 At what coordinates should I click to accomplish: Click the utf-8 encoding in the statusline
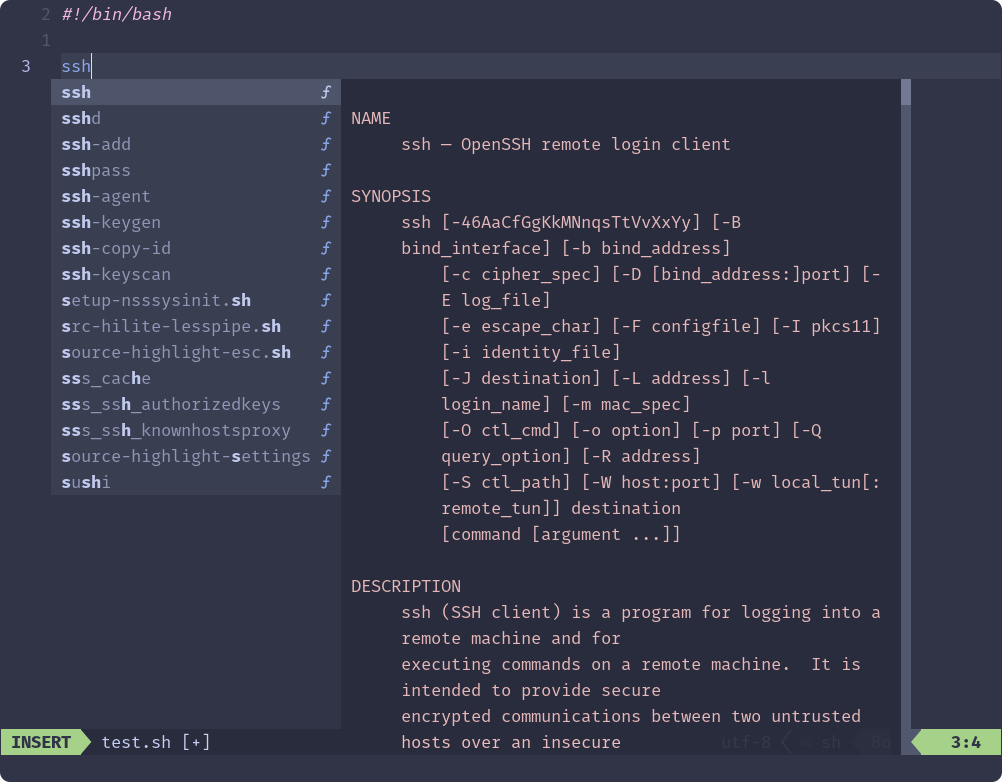pos(746,742)
